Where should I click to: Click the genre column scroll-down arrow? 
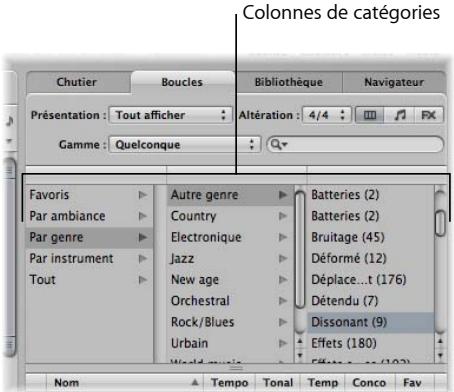(300, 355)
